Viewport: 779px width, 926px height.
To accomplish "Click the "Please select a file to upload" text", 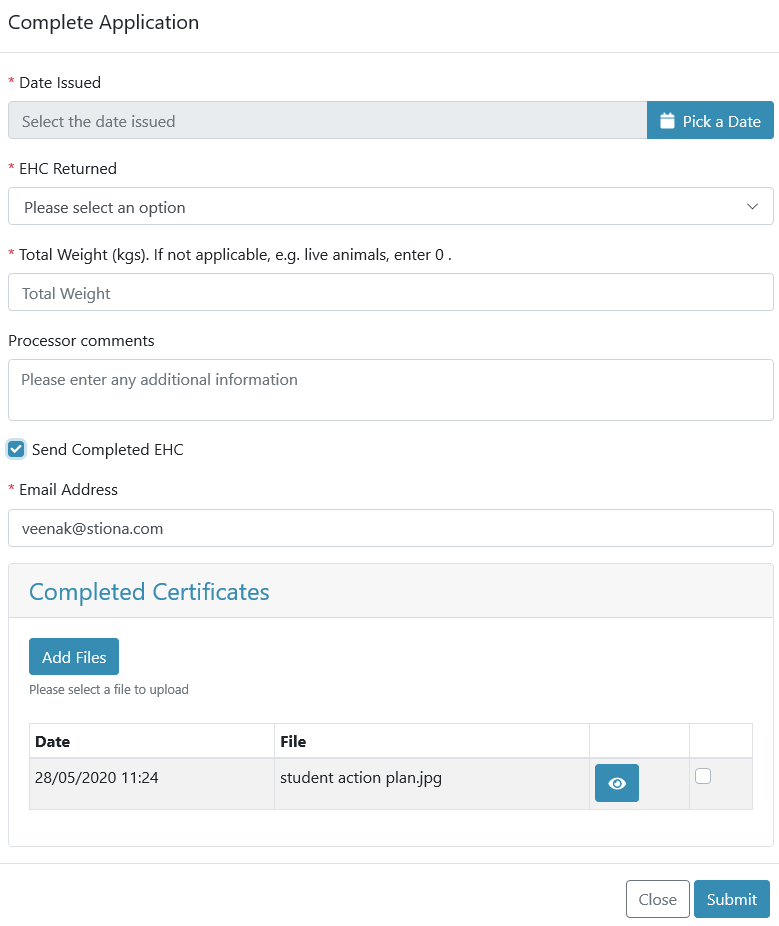I will [109, 689].
